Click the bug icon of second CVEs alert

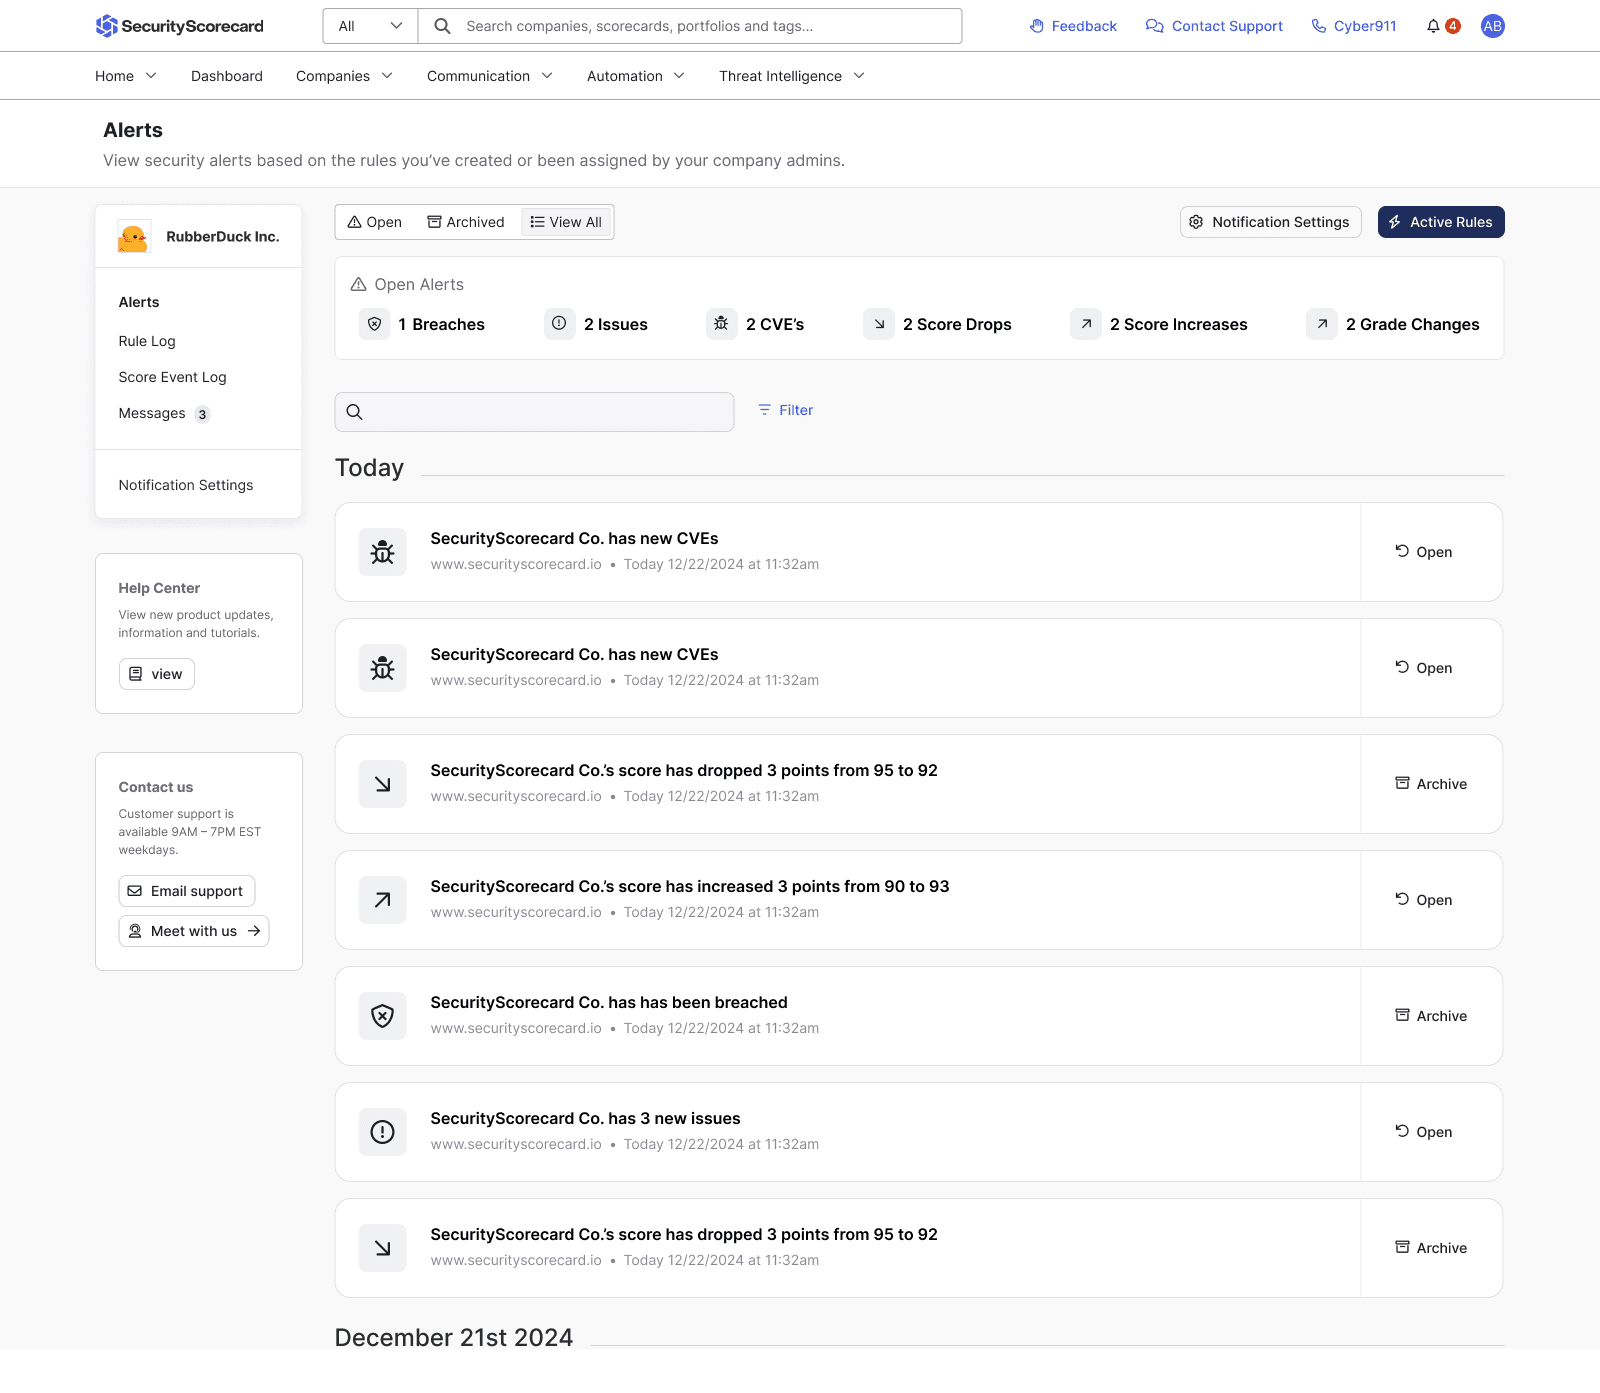[x=382, y=668]
